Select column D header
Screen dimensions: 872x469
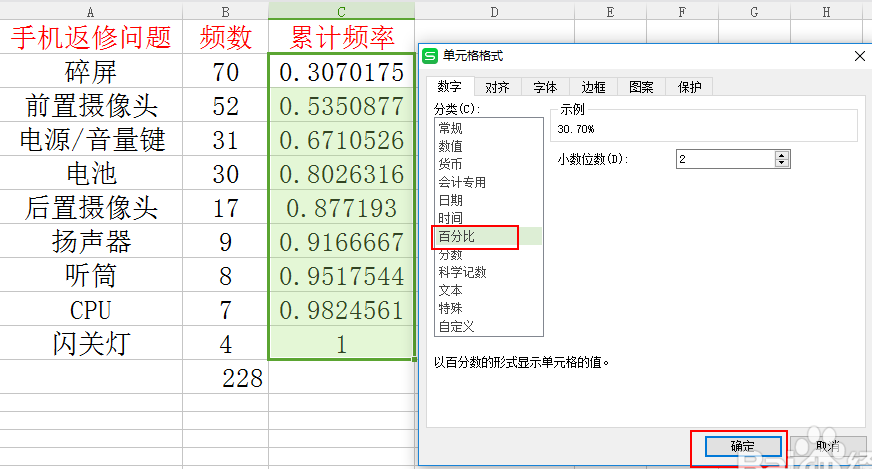click(494, 12)
